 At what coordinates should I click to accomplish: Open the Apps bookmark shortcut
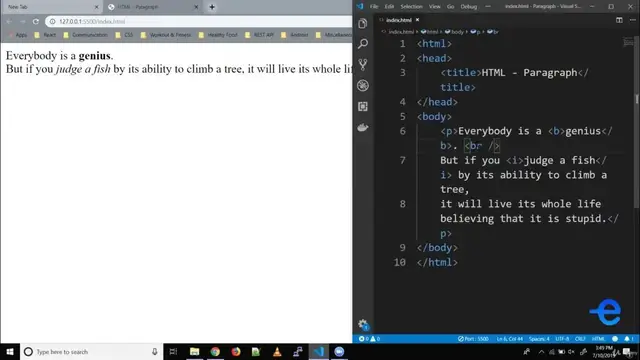click(18, 35)
